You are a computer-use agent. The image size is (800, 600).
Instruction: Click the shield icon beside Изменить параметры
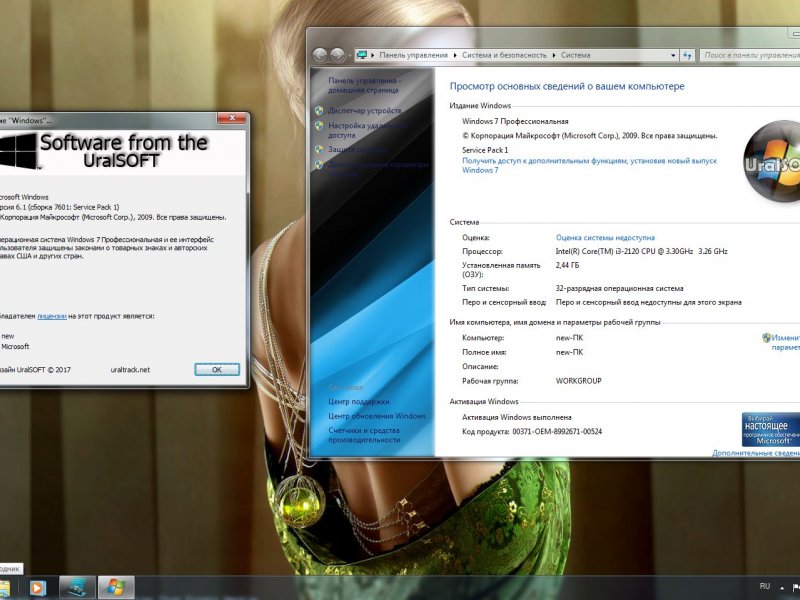pyautogui.click(x=766, y=338)
